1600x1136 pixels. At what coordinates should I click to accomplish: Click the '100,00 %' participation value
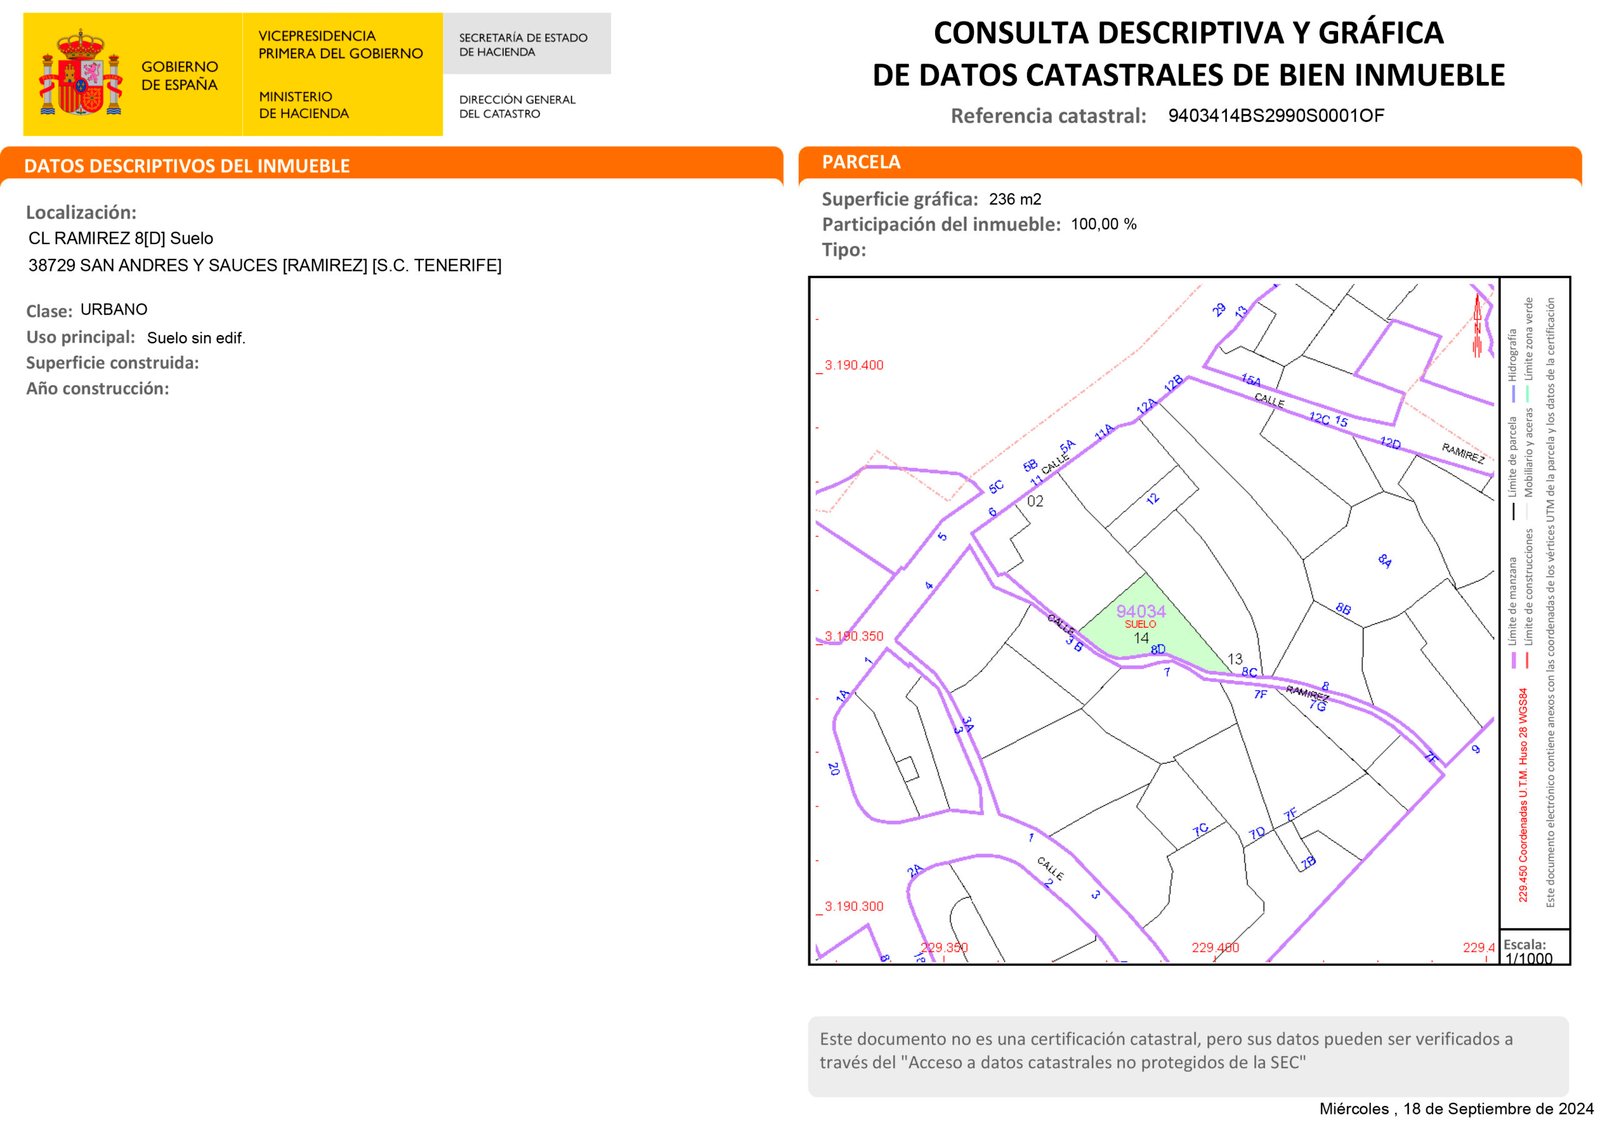coord(1104,224)
